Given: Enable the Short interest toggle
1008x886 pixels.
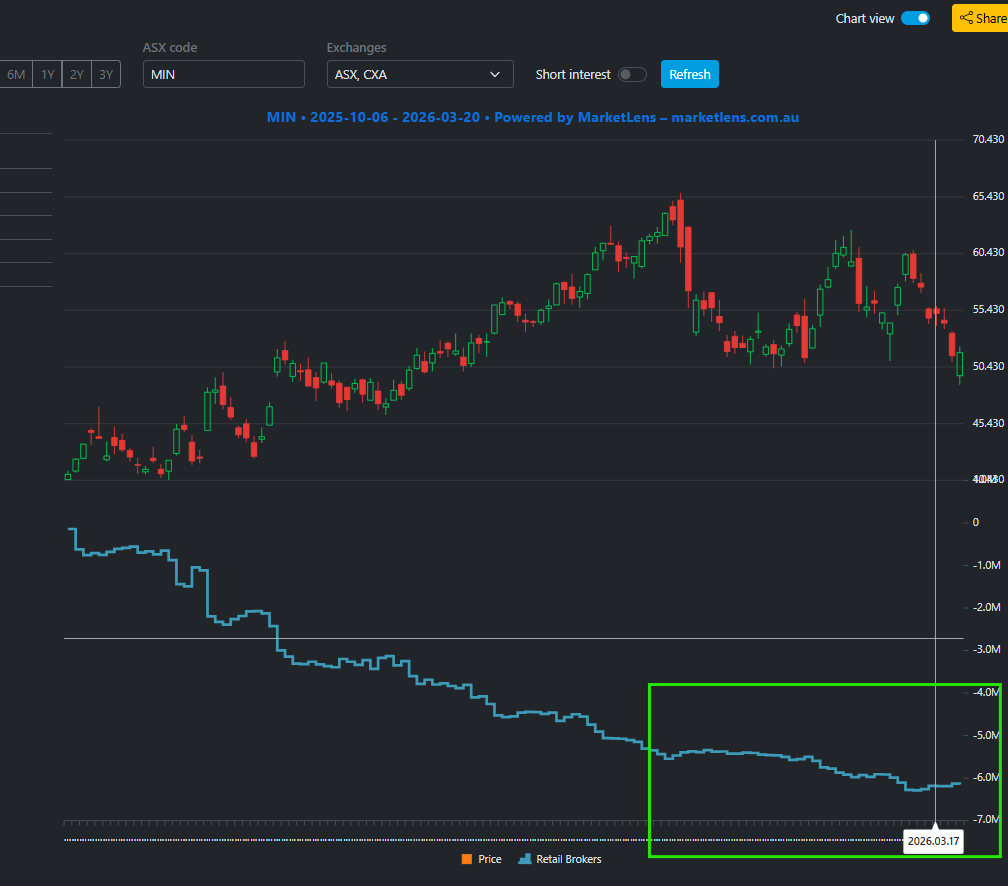Looking at the screenshot, I should pos(632,75).
